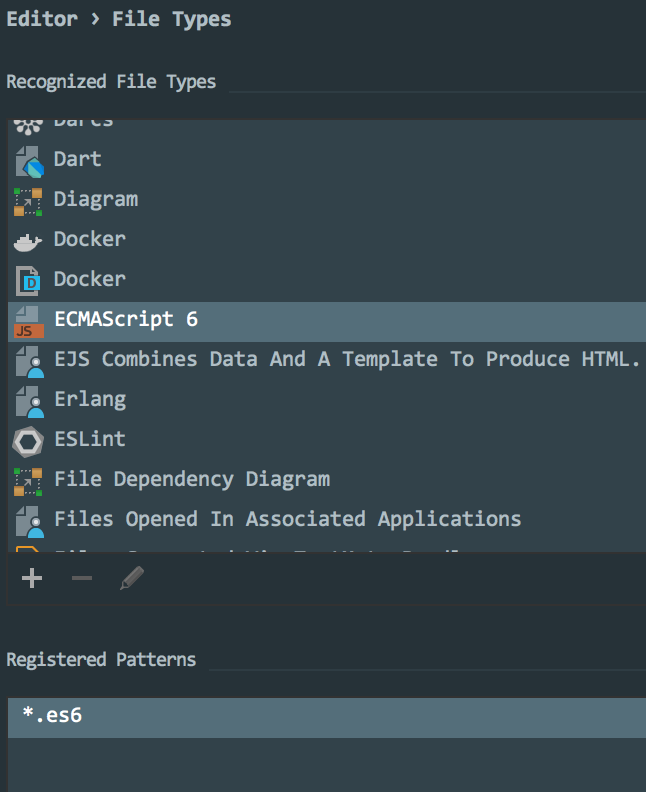The width and height of the screenshot is (646, 792).
Task: Click the Dart file type icon
Action: 29,160
